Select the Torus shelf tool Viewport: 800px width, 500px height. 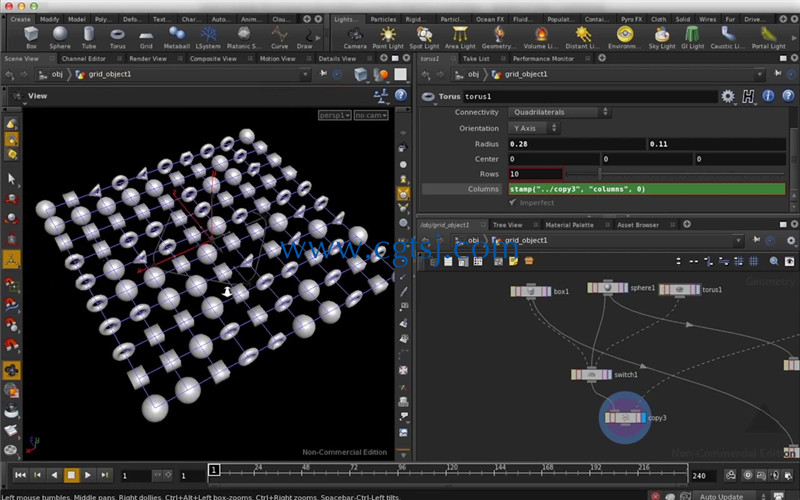pos(117,38)
